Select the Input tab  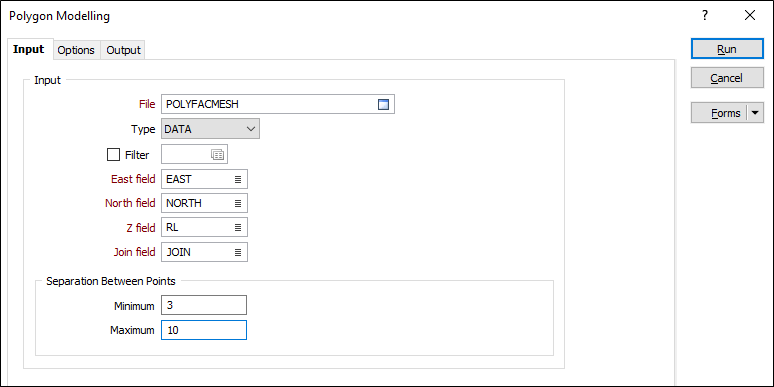coord(29,49)
